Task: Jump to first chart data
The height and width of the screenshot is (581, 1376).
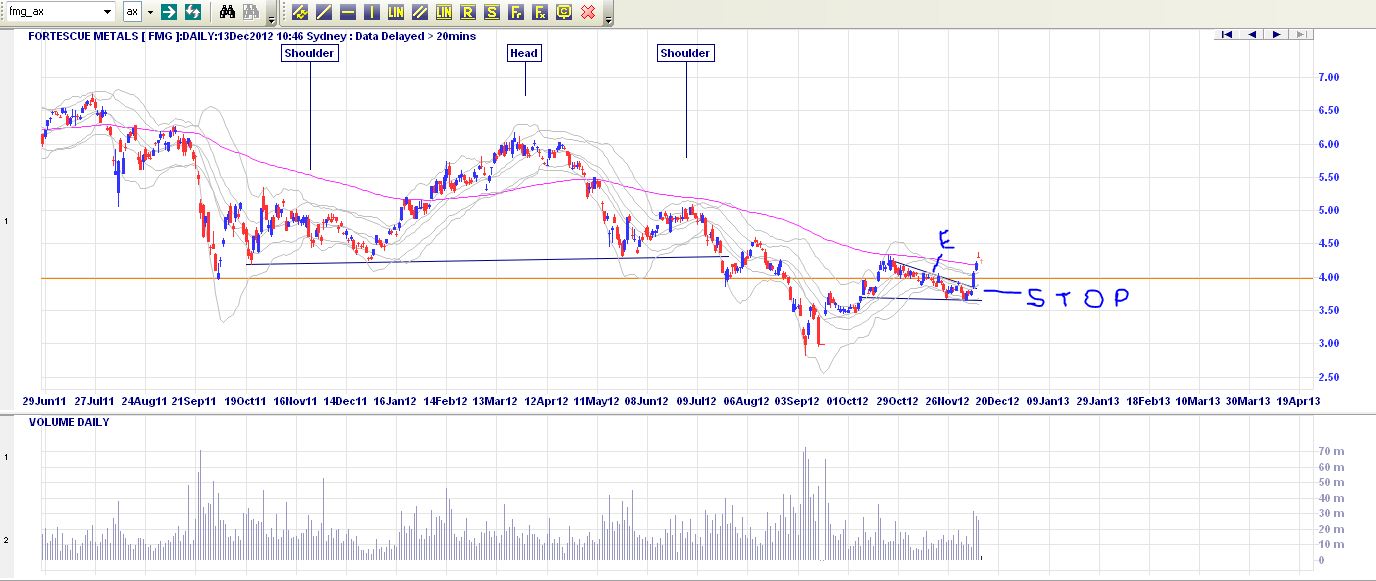Action: [1227, 34]
